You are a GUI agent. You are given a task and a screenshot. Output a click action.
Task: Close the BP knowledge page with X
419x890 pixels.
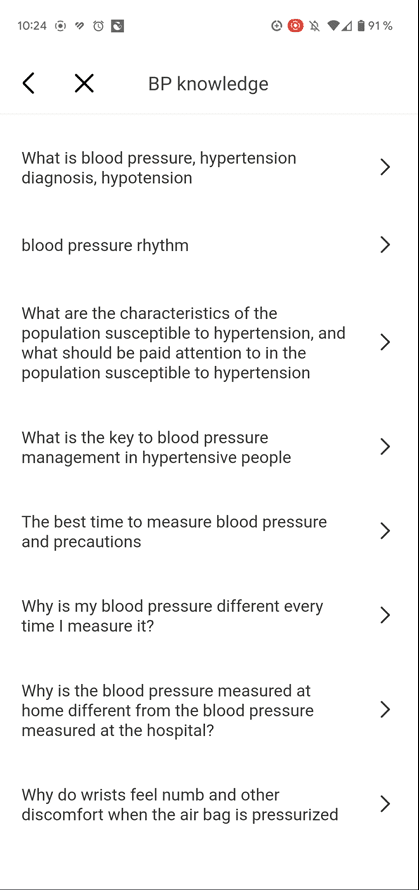click(84, 83)
